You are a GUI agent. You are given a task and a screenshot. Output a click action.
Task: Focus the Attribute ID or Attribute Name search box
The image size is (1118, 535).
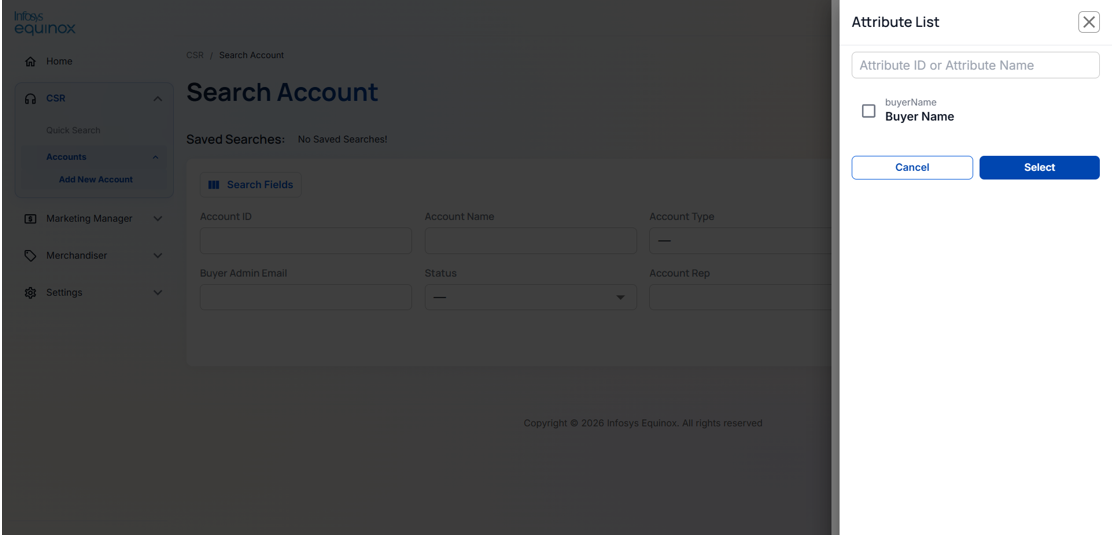[x=975, y=65]
